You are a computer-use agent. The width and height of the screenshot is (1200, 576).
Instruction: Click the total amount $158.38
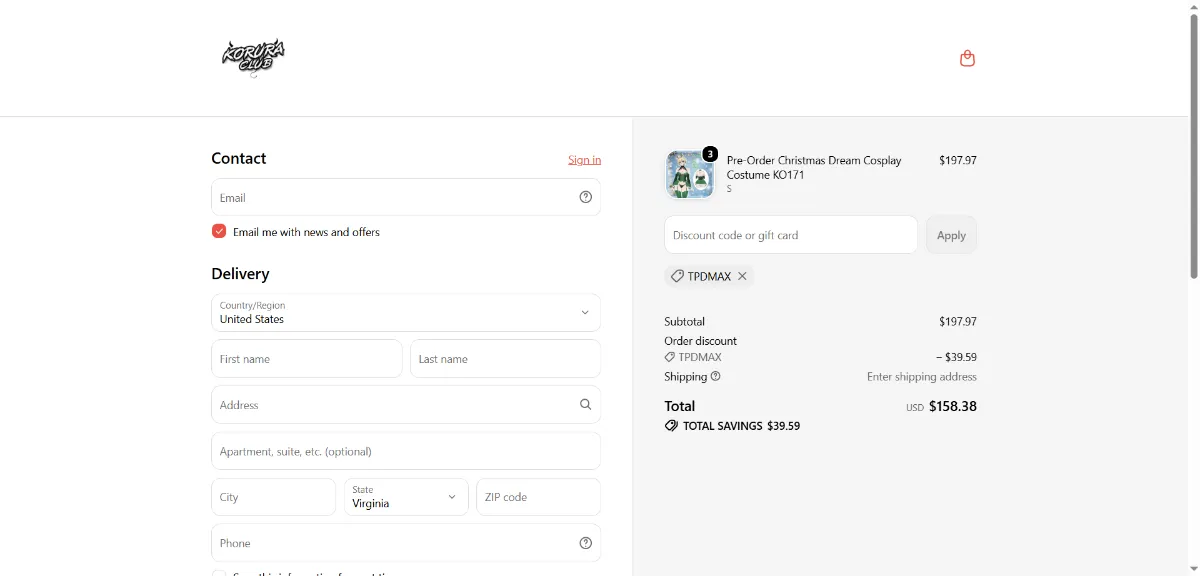click(953, 407)
